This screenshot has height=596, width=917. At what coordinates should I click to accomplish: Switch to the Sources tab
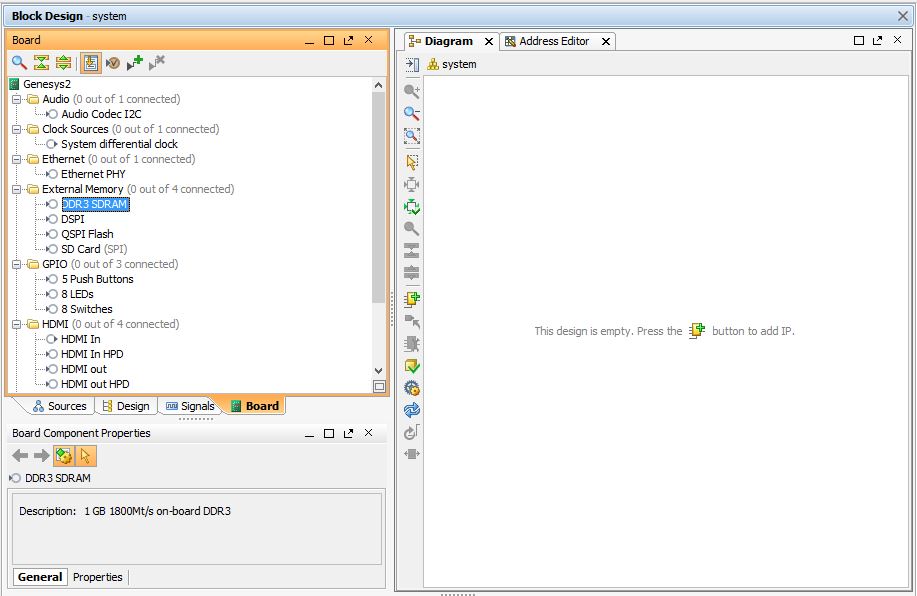click(60, 406)
